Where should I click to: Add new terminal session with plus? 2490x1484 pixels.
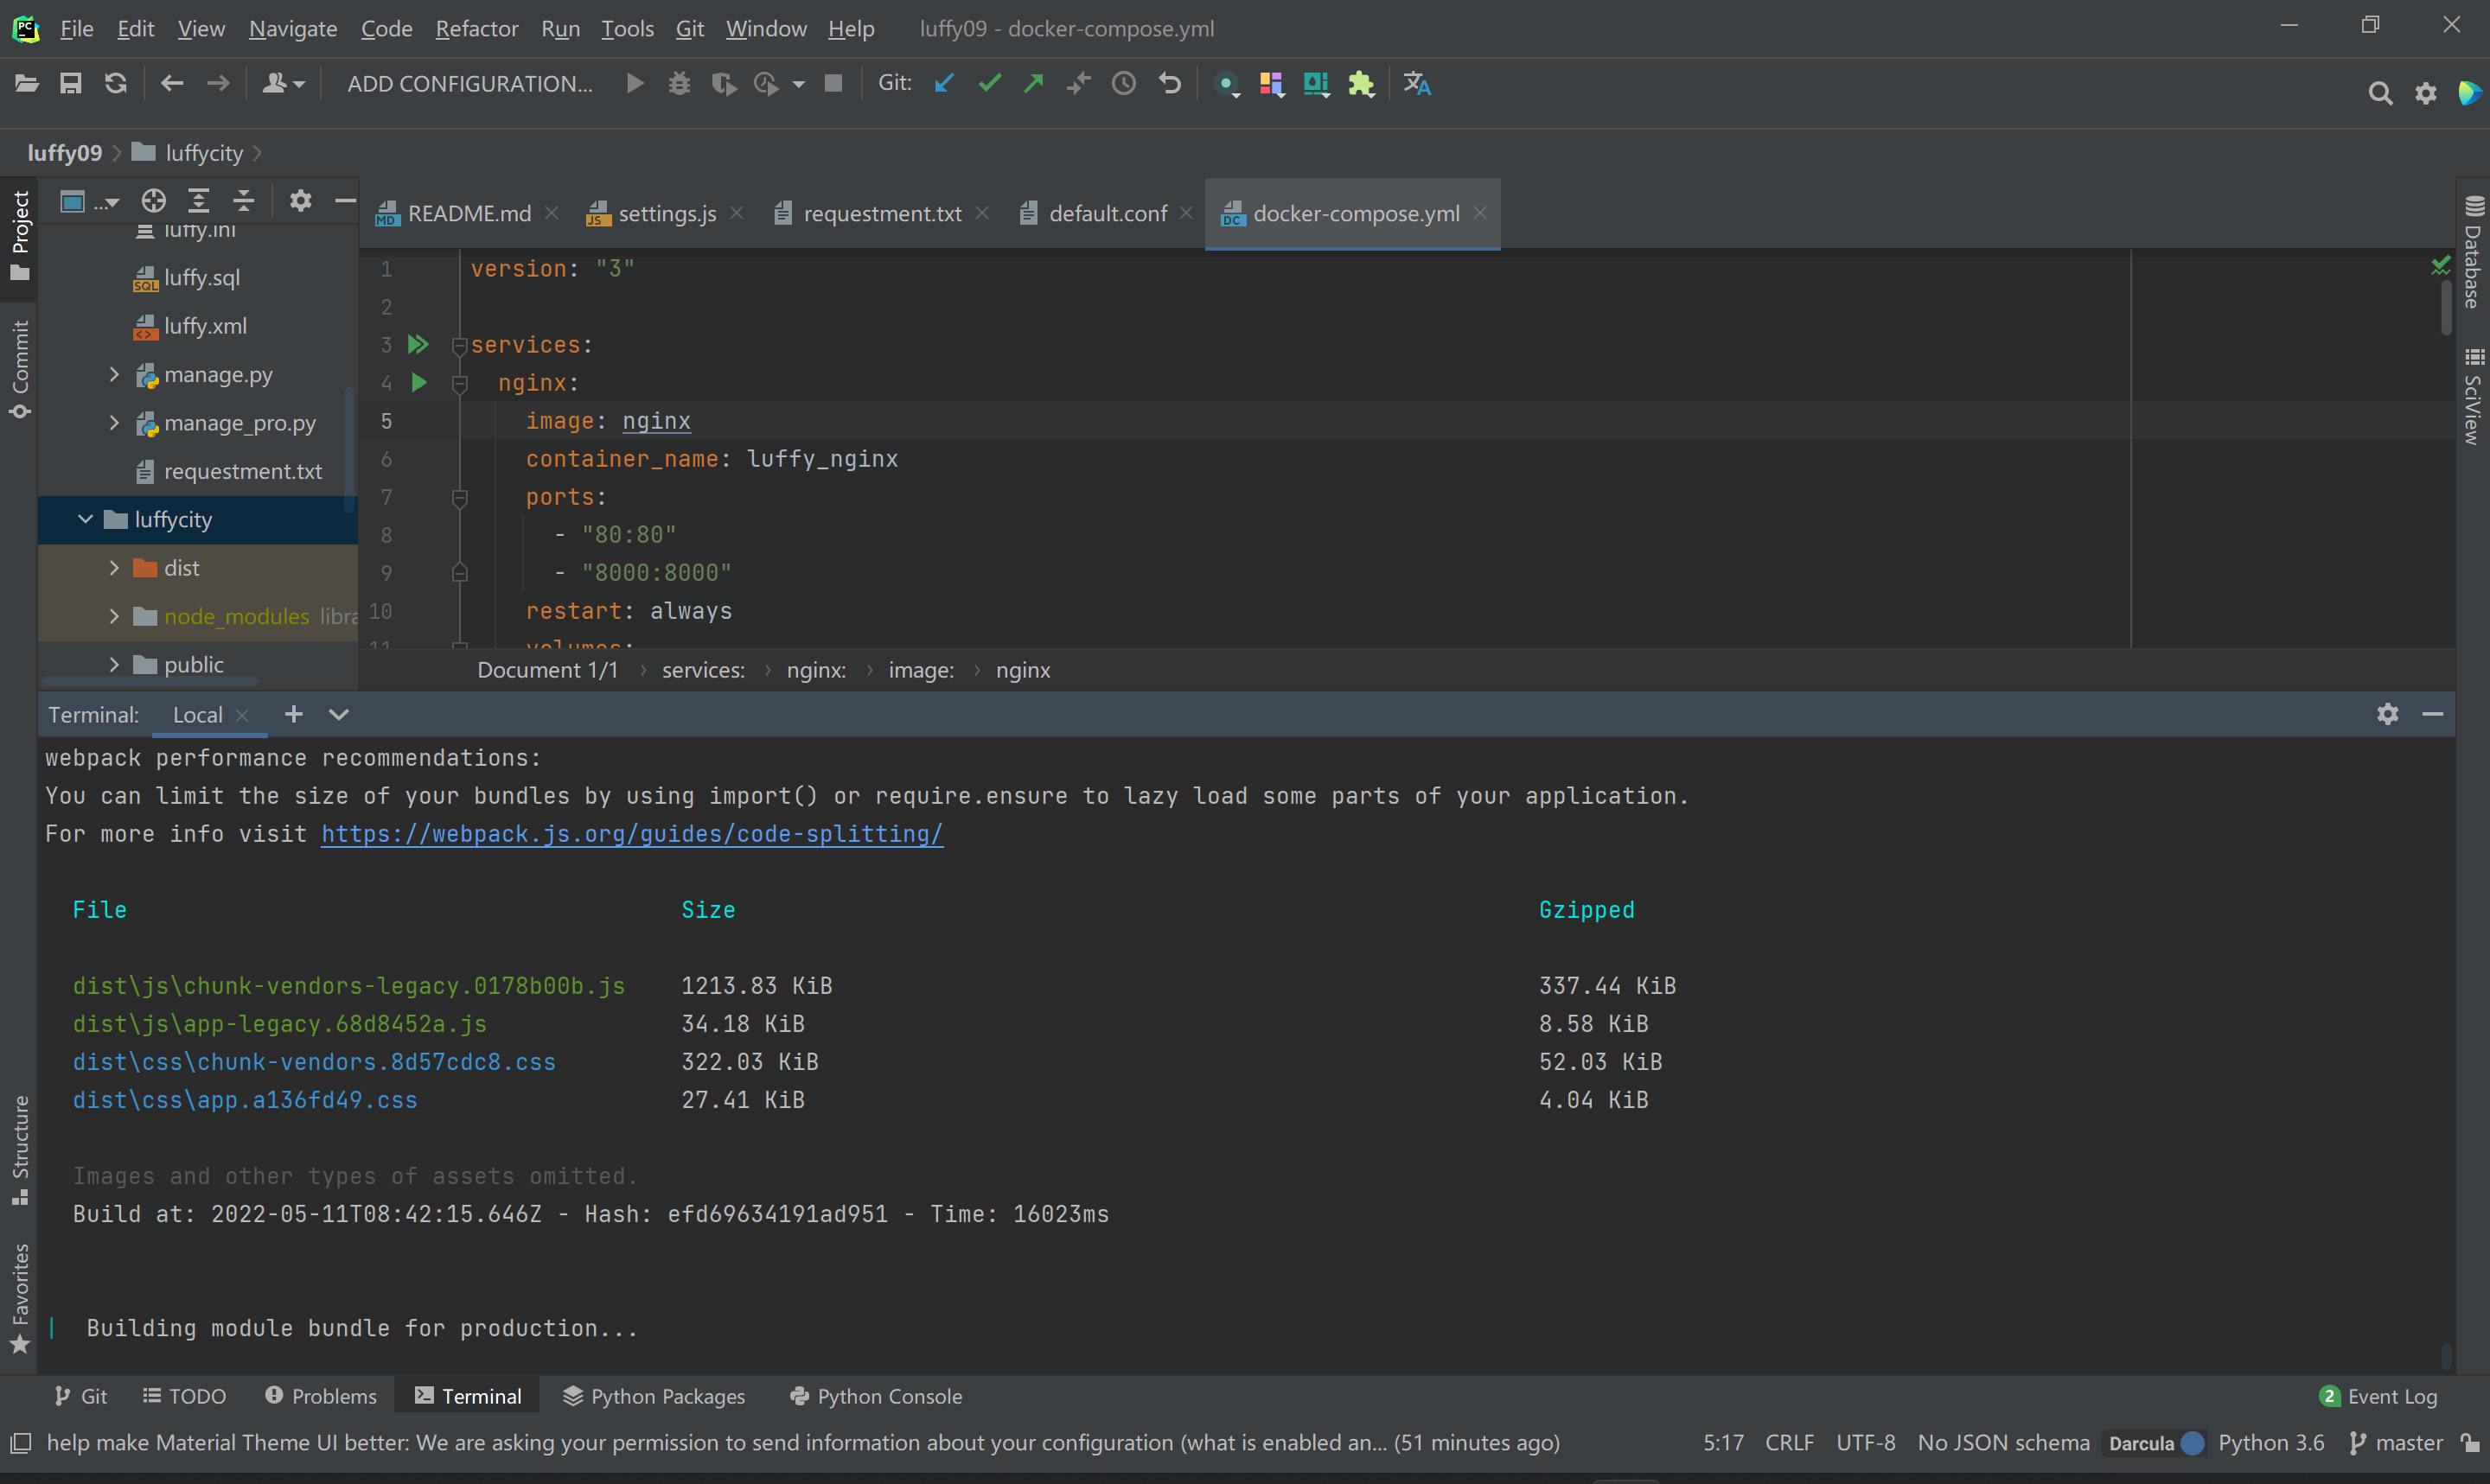294,714
